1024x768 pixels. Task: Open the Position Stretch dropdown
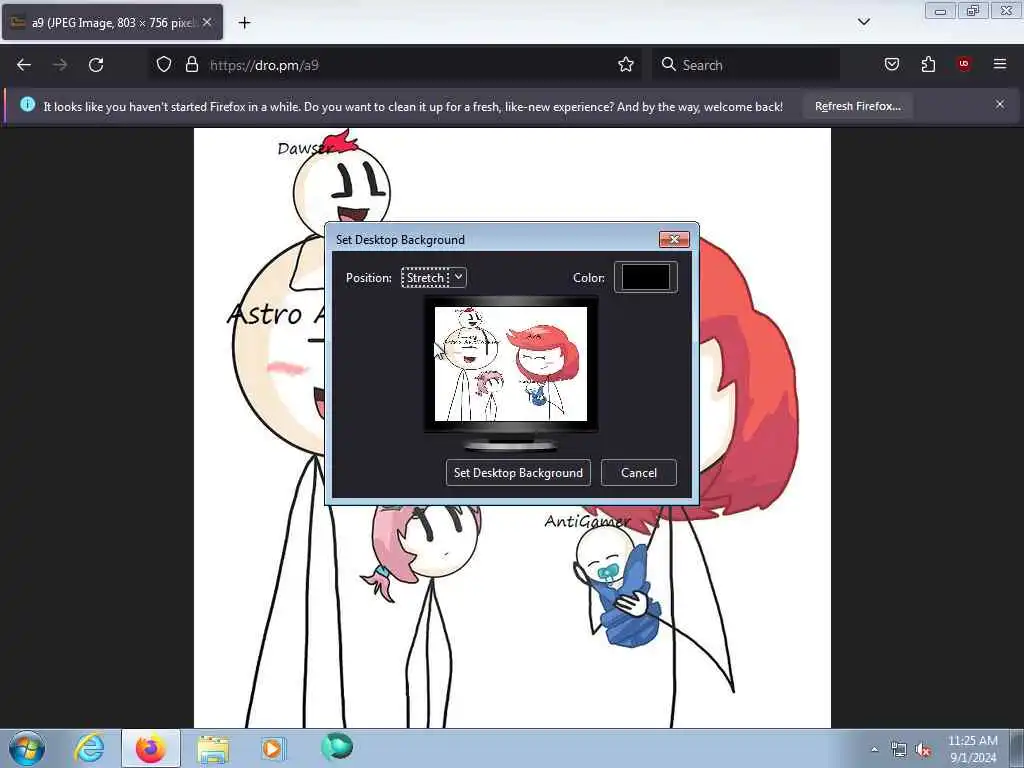point(434,278)
